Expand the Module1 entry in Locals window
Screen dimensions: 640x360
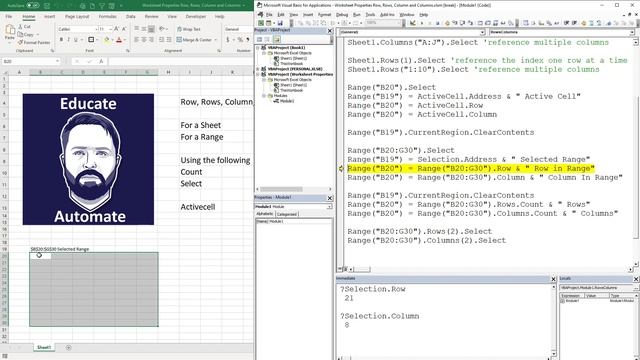562,301
